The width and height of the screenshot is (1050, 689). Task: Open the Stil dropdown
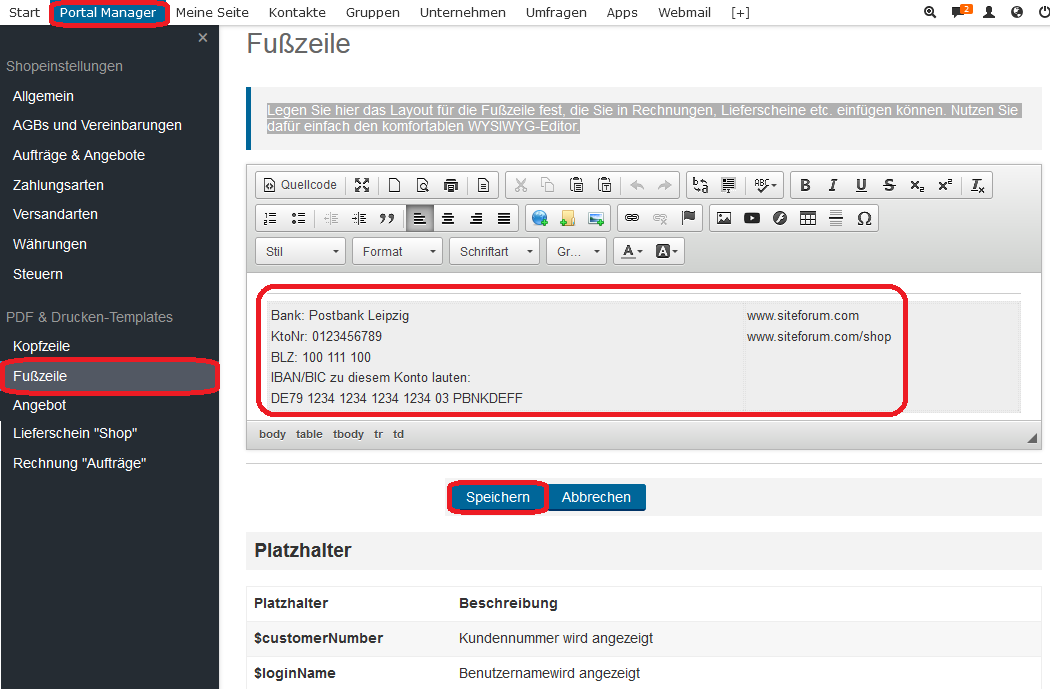point(301,252)
